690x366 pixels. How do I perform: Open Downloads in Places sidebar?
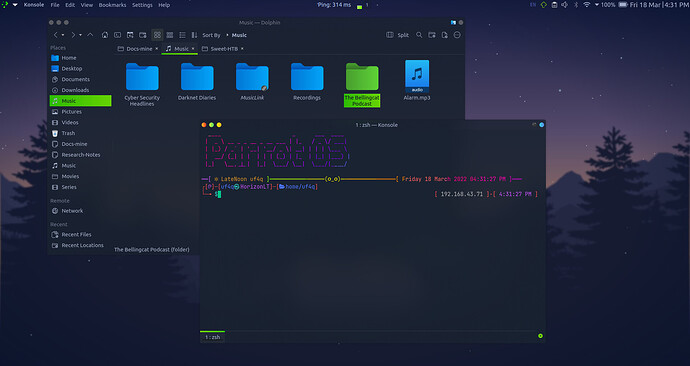coord(75,90)
